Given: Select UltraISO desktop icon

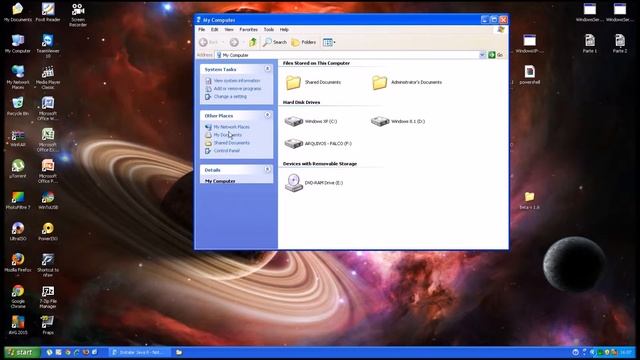Looking at the screenshot, I should [18, 231].
